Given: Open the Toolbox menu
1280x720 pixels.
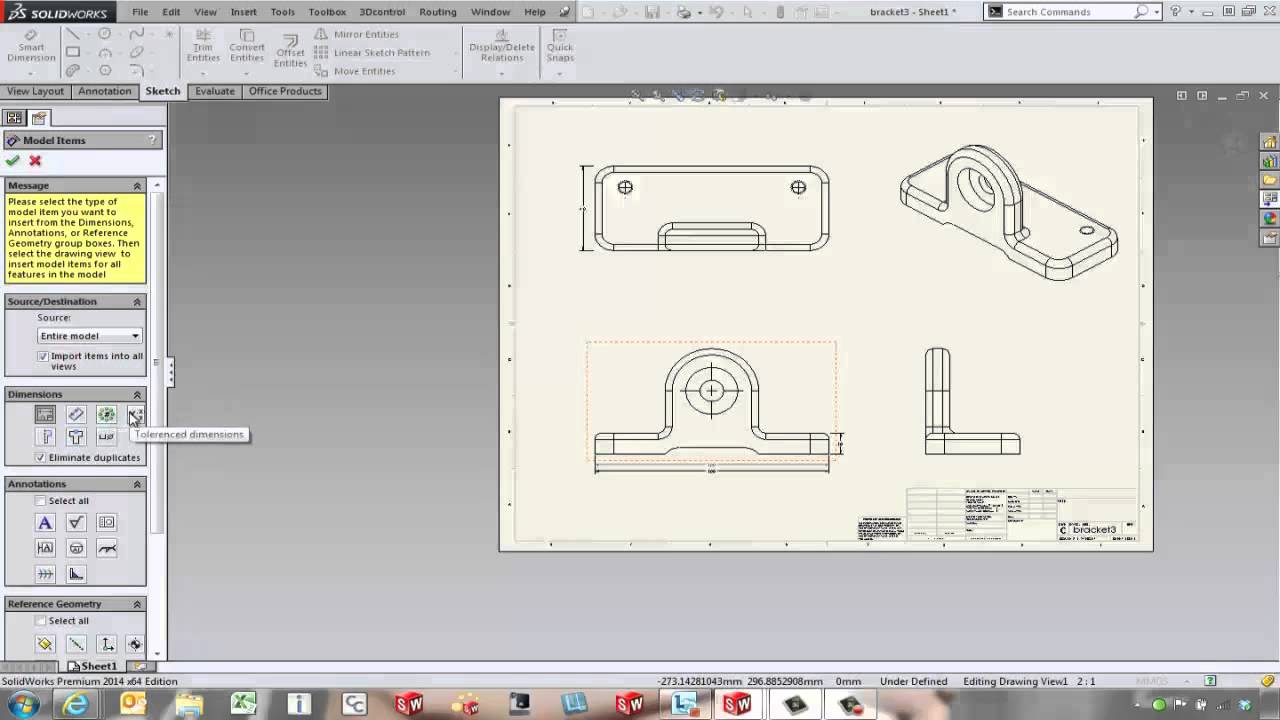Looking at the screenshot, I should [327, 12].
